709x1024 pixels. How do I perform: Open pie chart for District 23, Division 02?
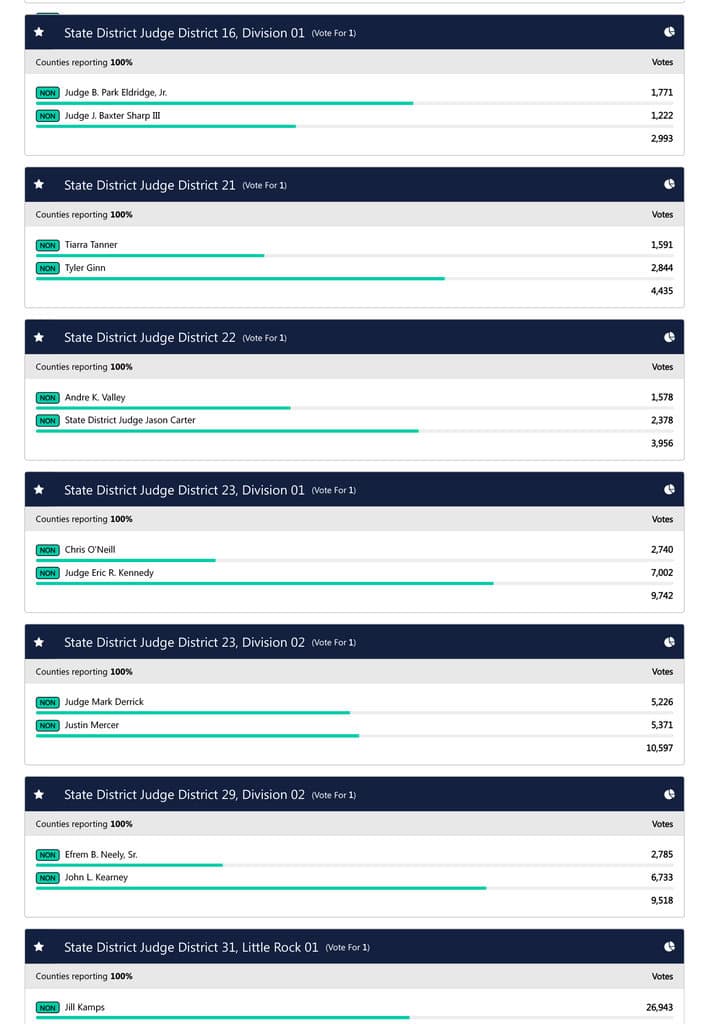[x=669, y=642]
